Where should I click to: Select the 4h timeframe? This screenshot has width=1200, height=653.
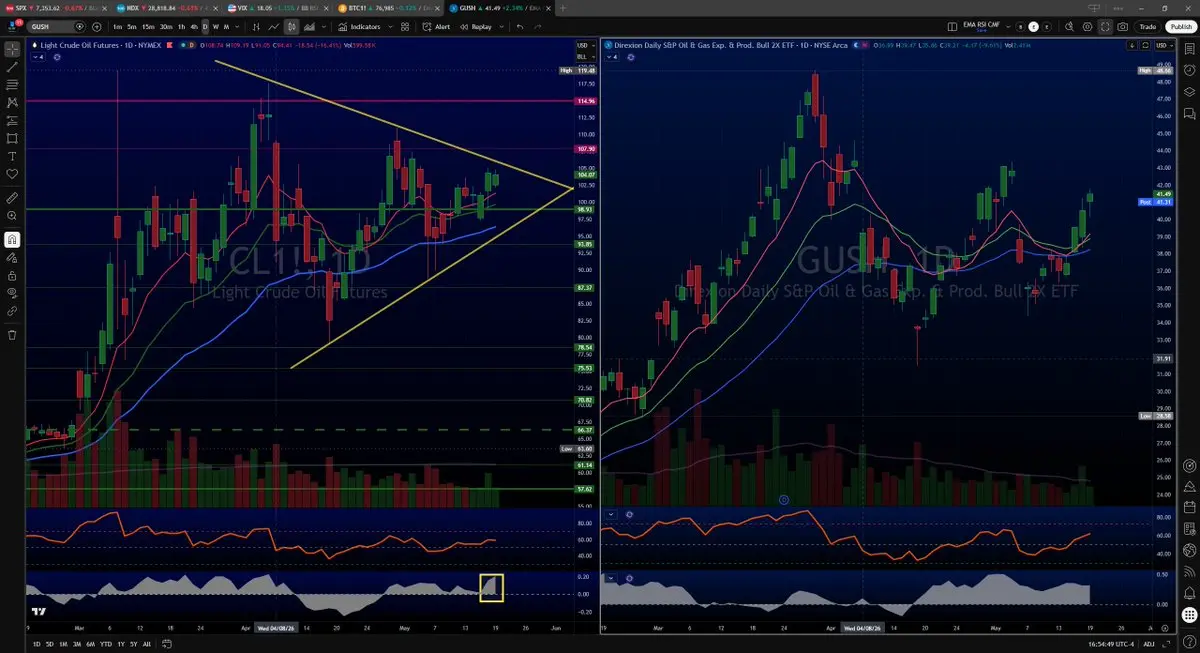click(194, 27)
